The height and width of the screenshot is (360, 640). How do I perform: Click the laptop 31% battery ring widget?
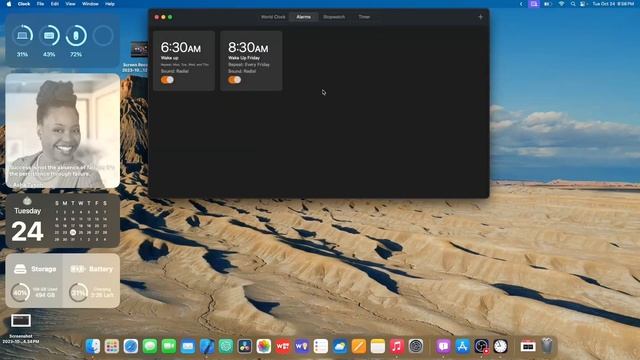tap(22, 40)
